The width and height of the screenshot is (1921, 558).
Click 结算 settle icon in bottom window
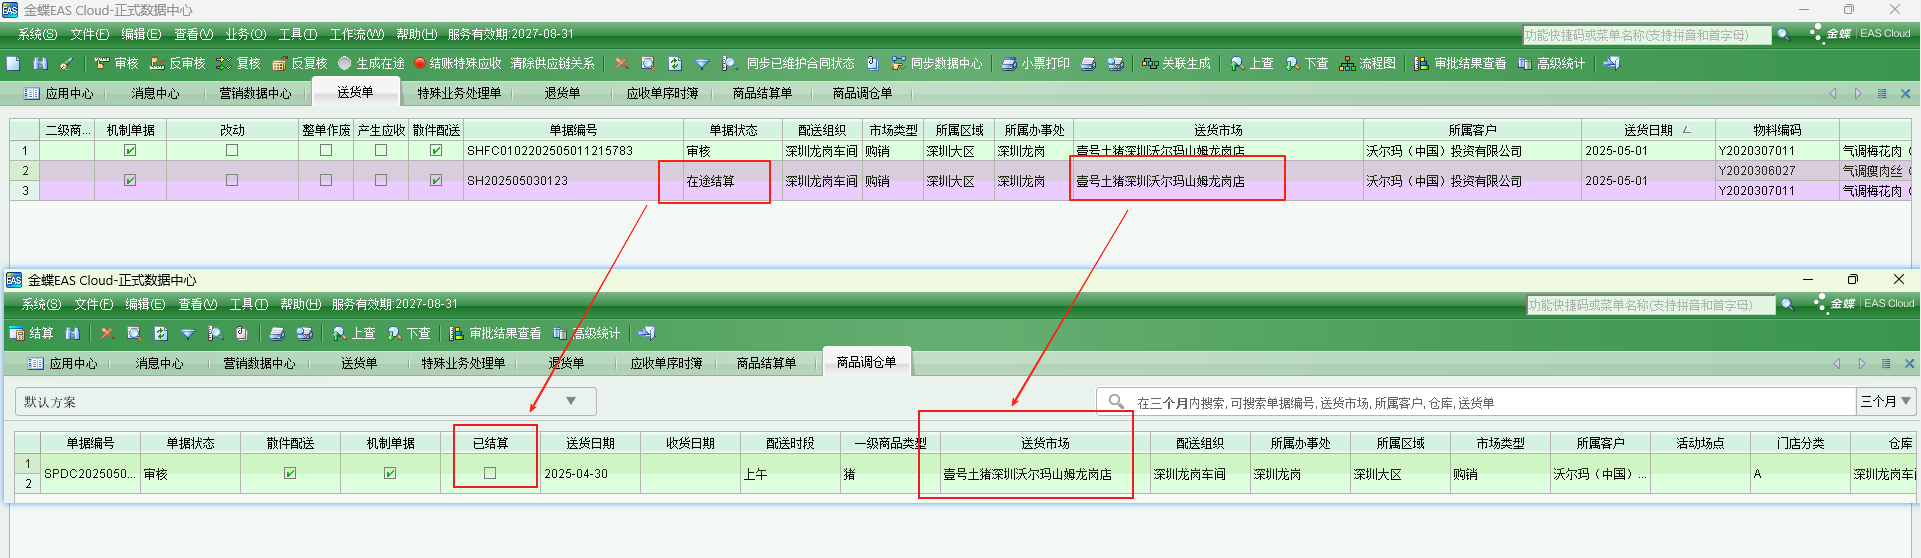point(17,333)
